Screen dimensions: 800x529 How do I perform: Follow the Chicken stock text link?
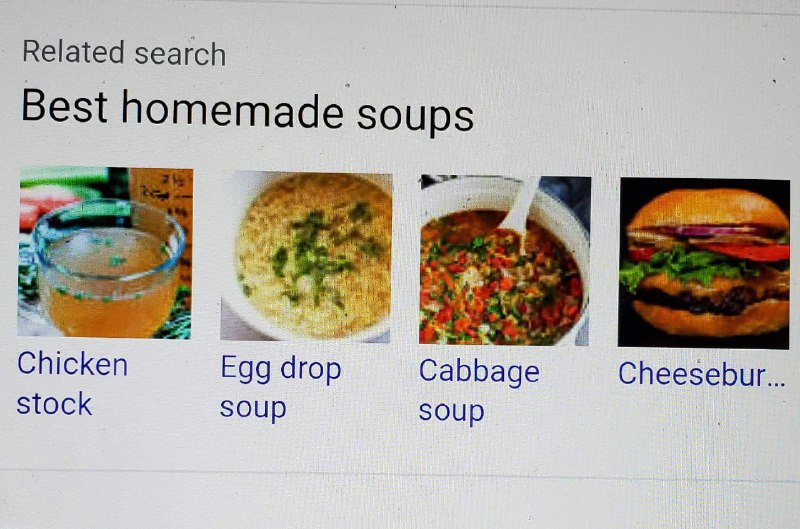pos(72,384)
